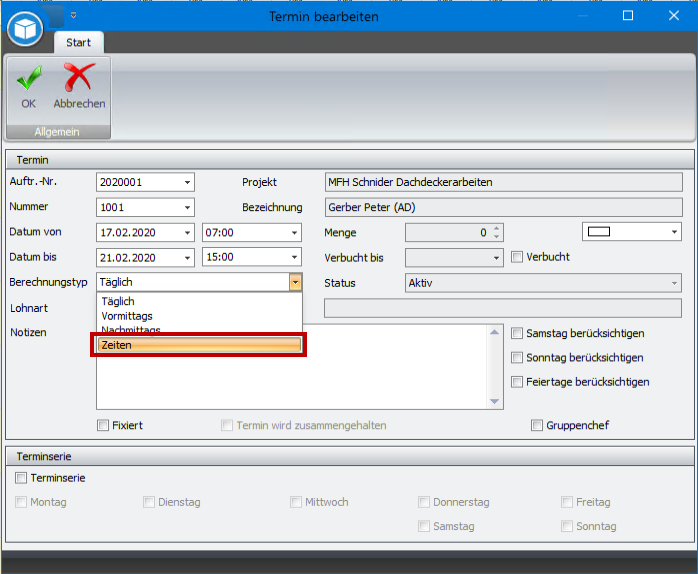698x574 pixels.
Task: Open the Verbucht bis date dropdown
Action: (496, 258)
